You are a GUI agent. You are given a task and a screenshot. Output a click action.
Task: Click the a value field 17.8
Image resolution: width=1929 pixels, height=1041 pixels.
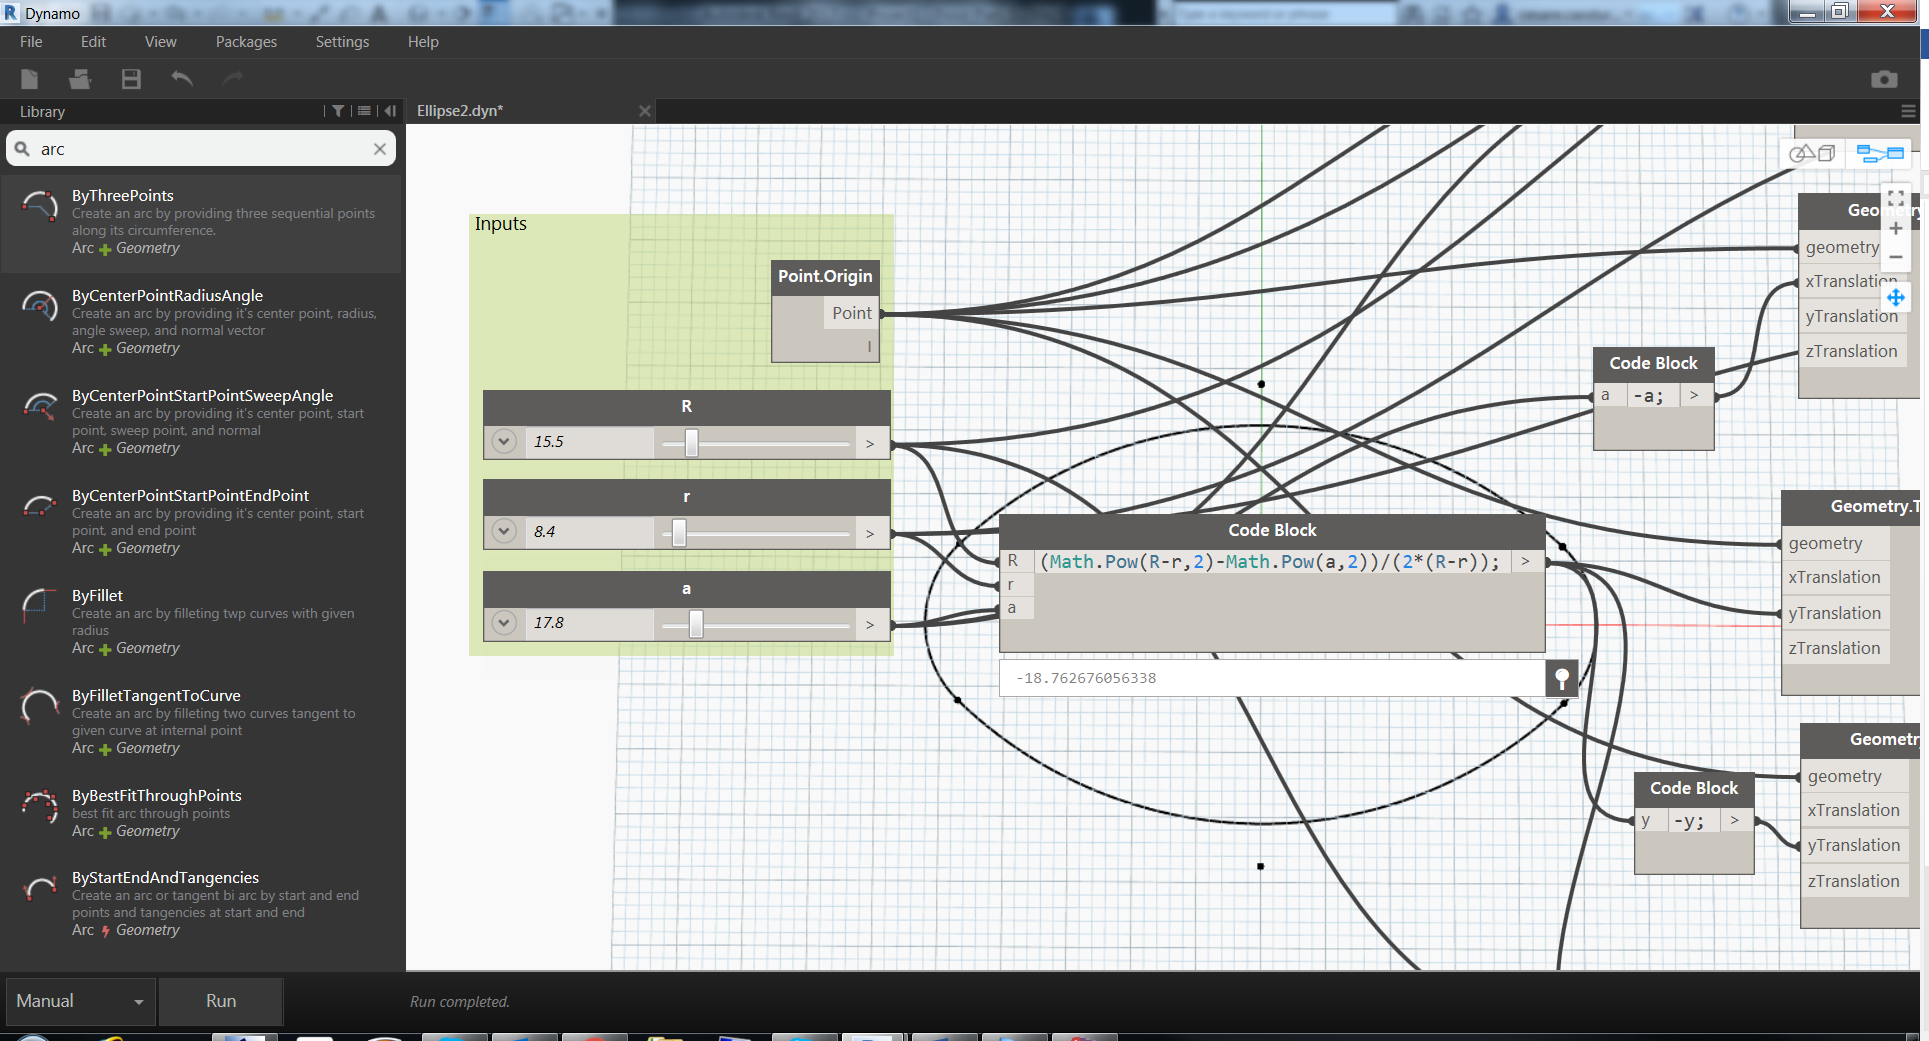click(x=590, y=622)
